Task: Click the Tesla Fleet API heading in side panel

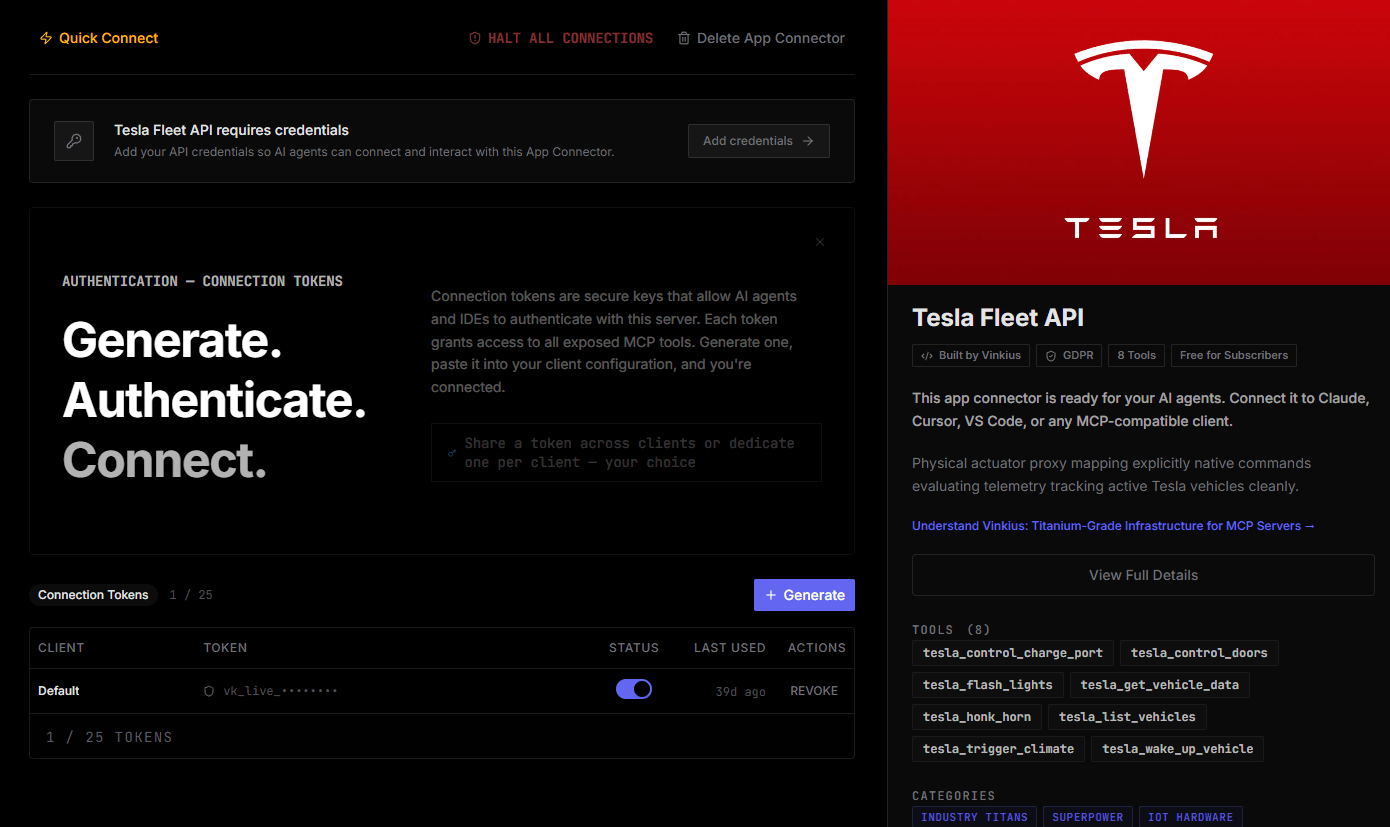Action: point(998,318)
